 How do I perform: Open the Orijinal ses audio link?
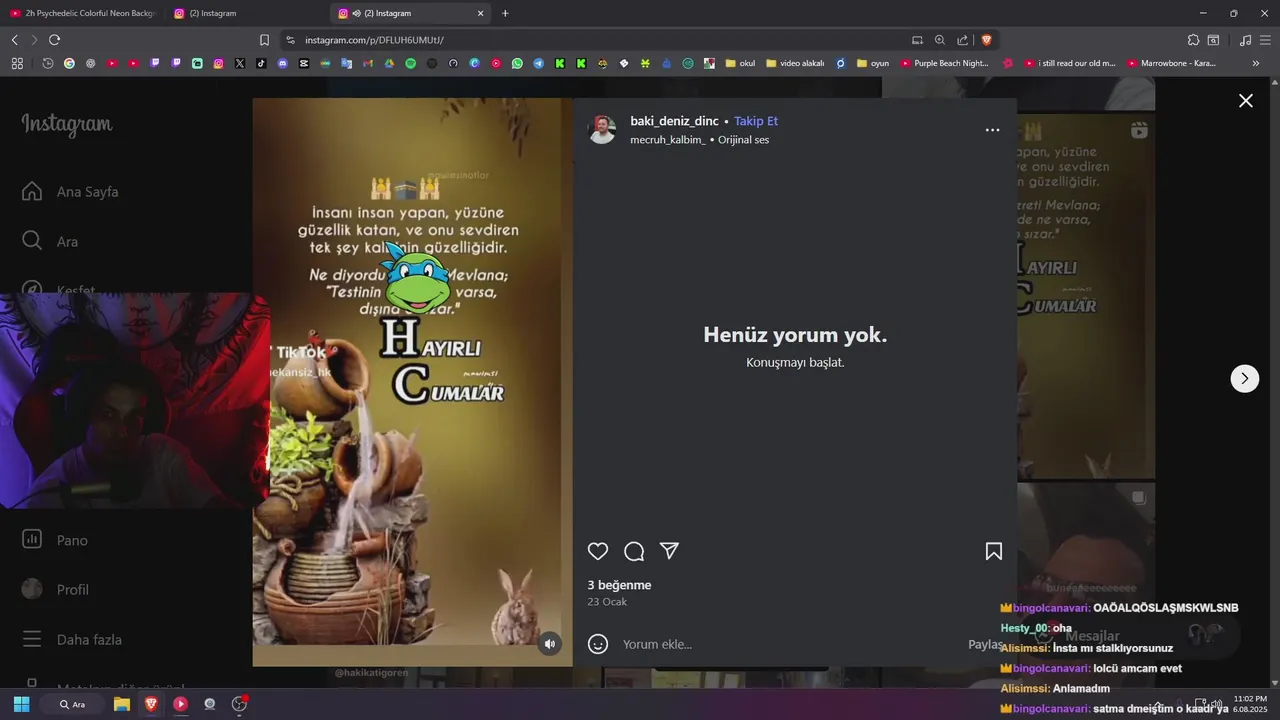click(x=743, y=140)
